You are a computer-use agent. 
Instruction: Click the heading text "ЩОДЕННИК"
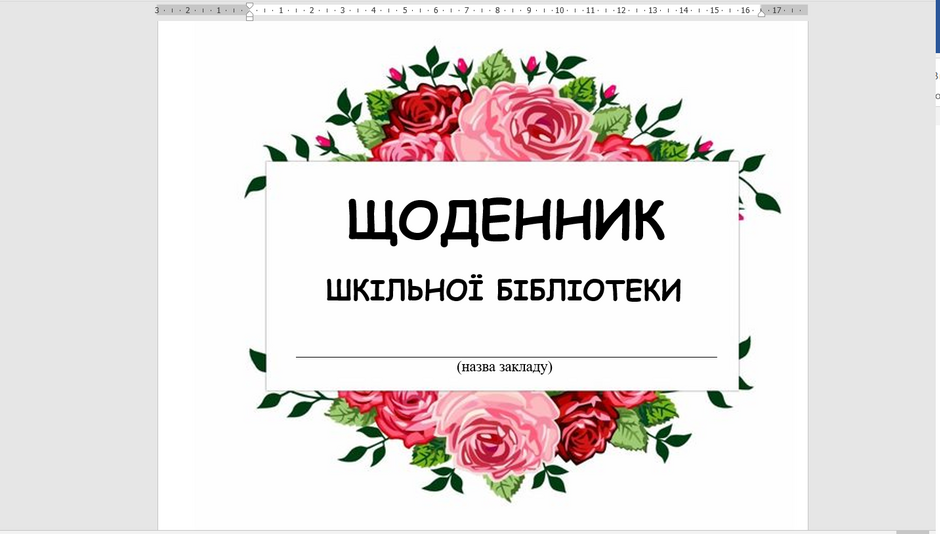pos(505,221)
